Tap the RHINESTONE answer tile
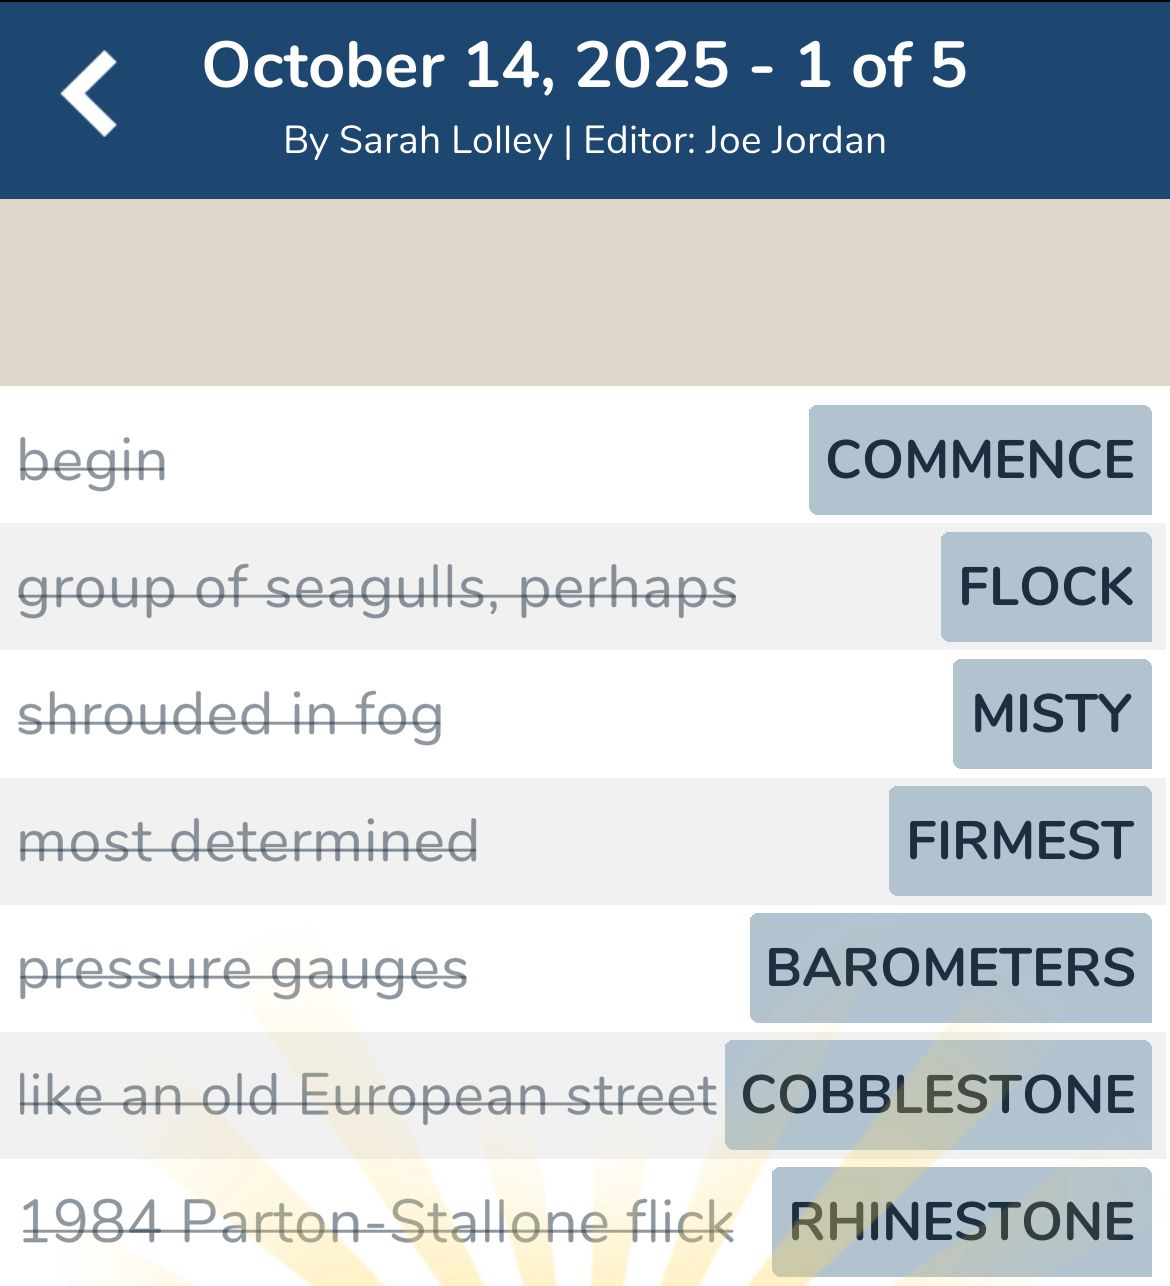The image size is (1170, 1286). pyautogui.click(x=962, y=1222)
